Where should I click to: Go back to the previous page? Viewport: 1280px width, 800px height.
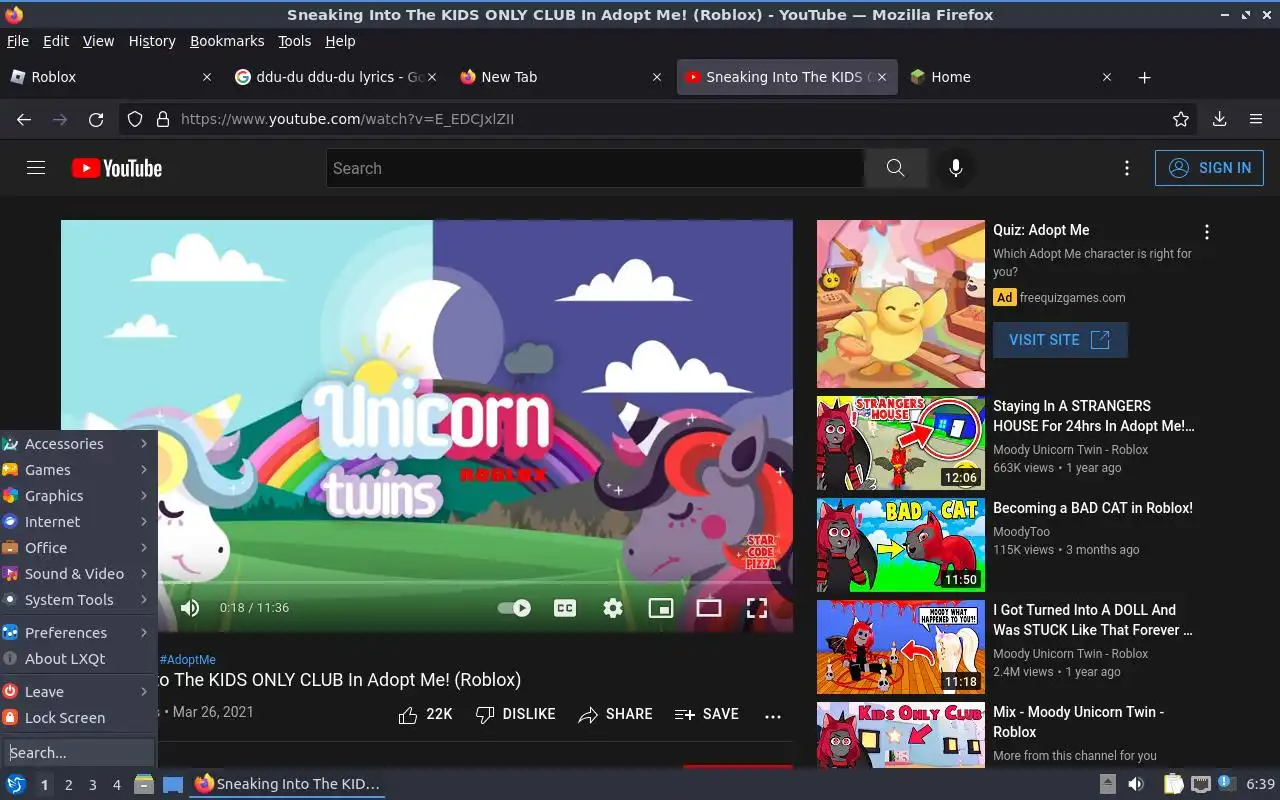(x=24, y=119)
